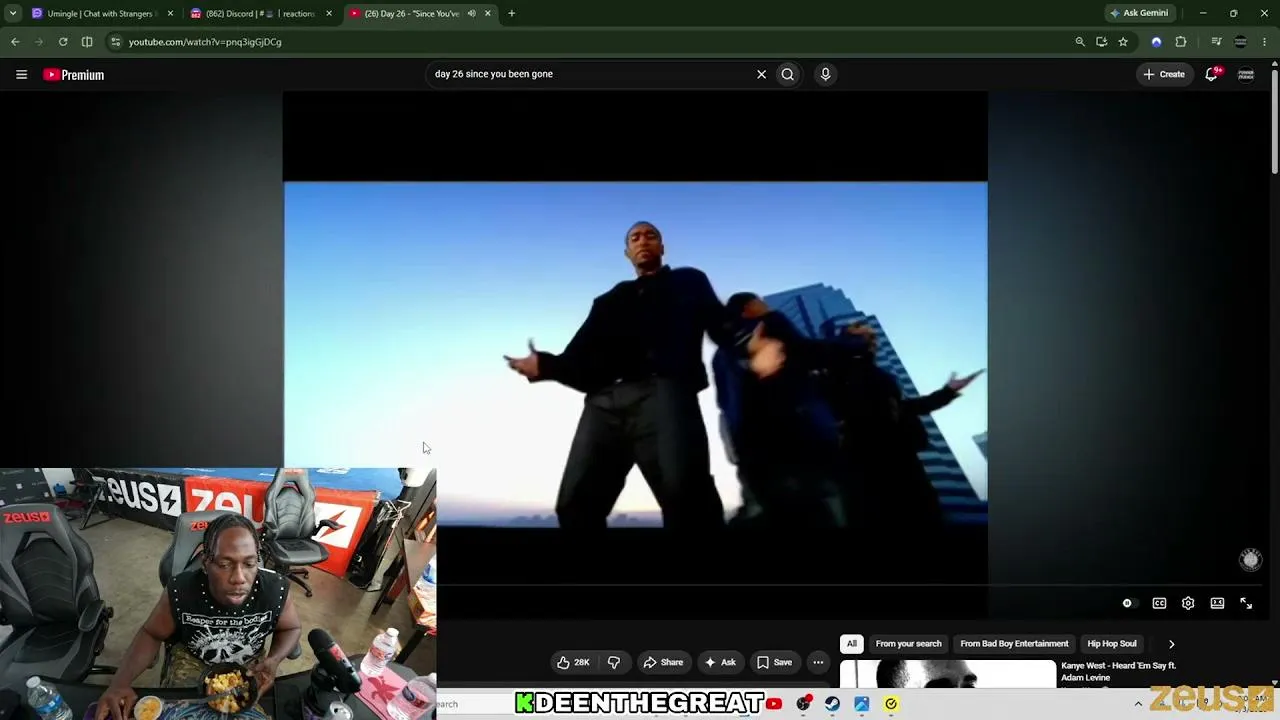Open the Photos app taskbar icon
Image resolution: width=1280 pixels, height=720 pixels.
tap(861, 704)
